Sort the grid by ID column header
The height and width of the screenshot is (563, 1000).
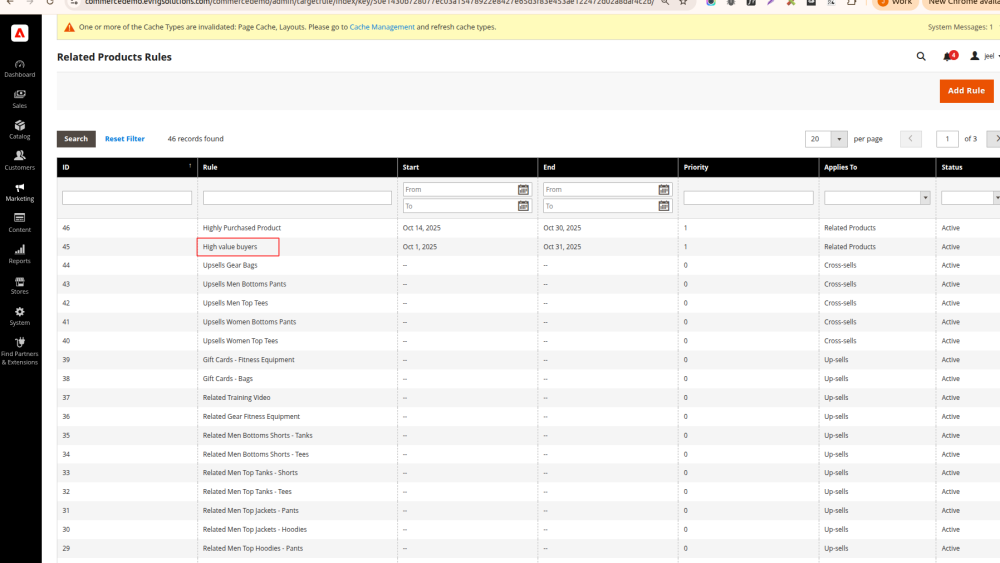tap(126, 167)
